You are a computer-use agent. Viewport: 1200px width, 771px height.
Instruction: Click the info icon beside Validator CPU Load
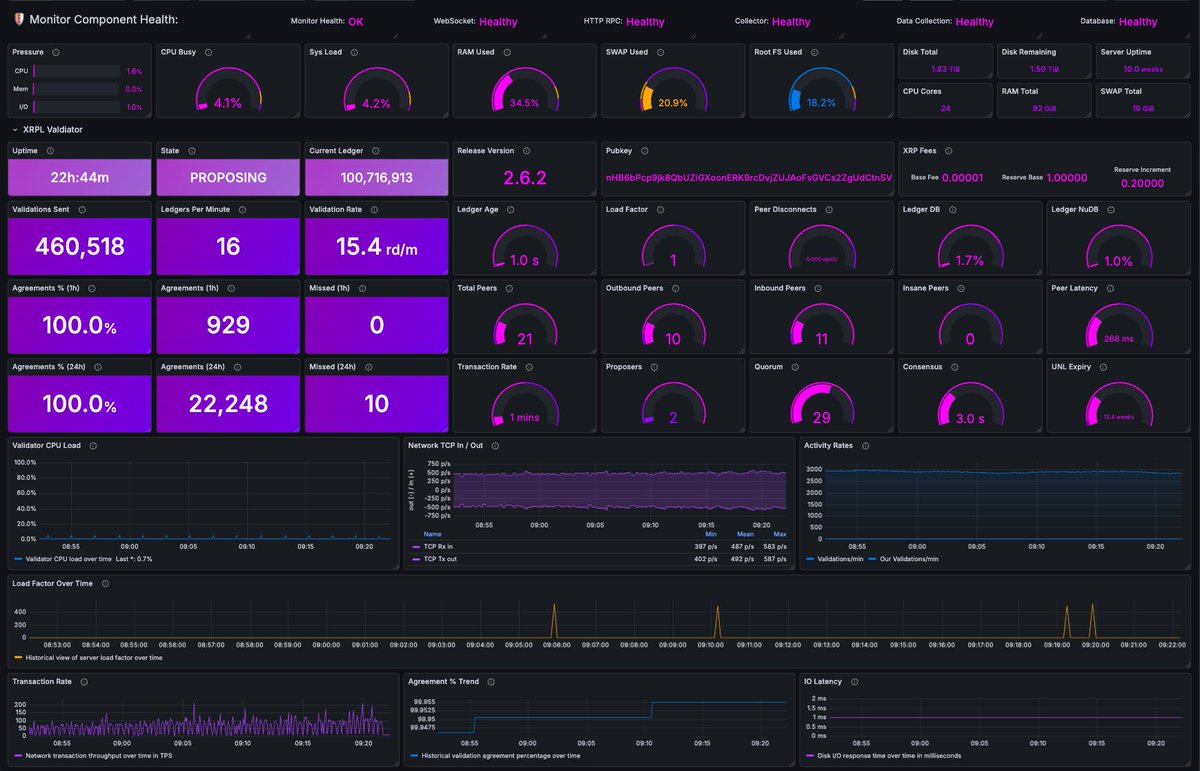pyautogui.click(x=93, y=445)
